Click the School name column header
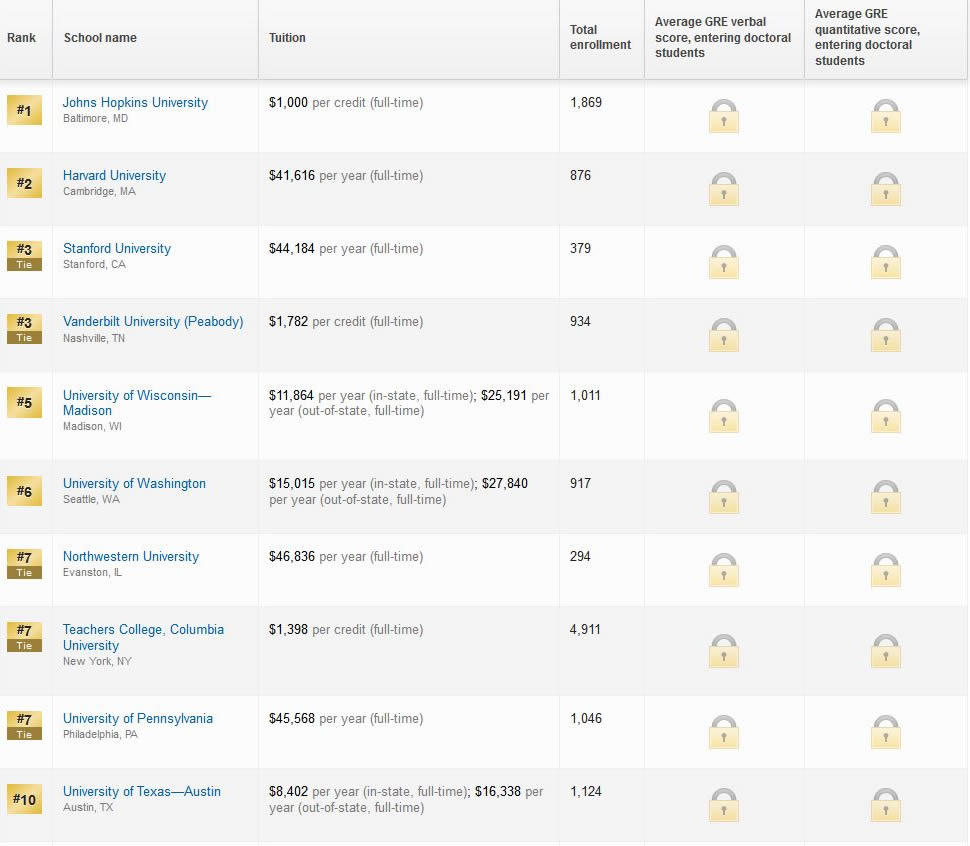Screen dimensions: 970x846 click(x=100, y=38)
